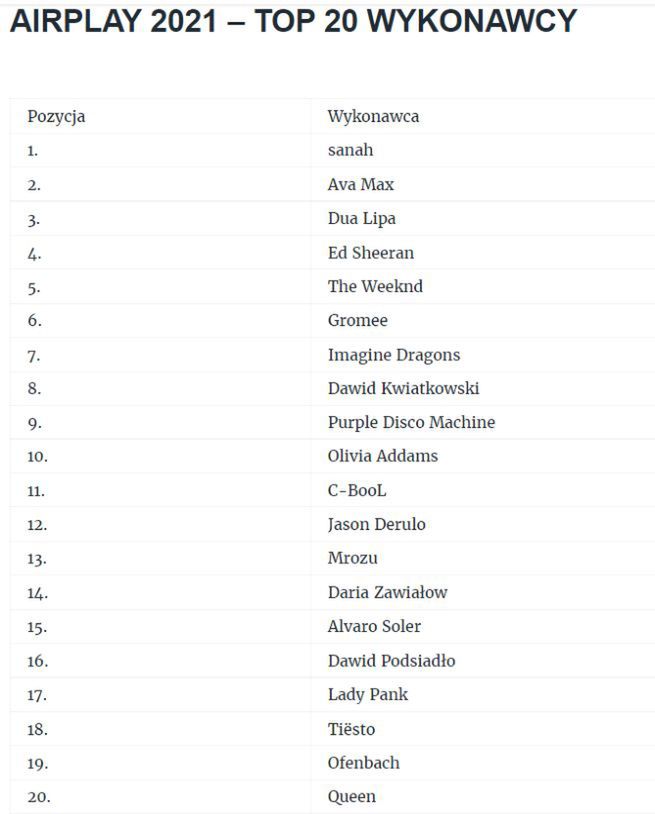Select Purple Disco Machine entry

tap(411, 422)
